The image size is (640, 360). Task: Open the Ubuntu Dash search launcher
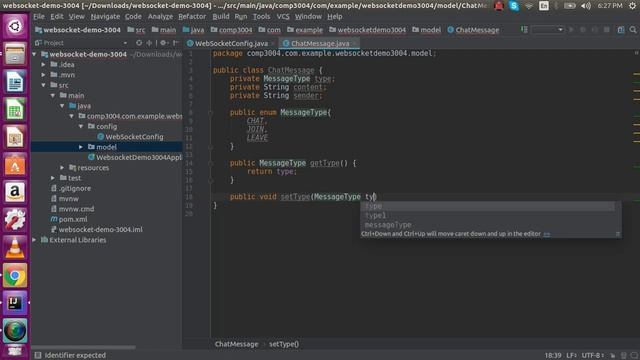click(x=15, y=27)
